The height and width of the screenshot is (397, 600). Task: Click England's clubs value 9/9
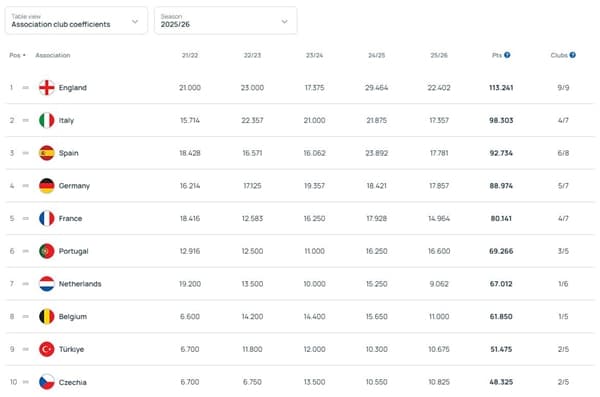pyautogui.click(x=563, y=88)
